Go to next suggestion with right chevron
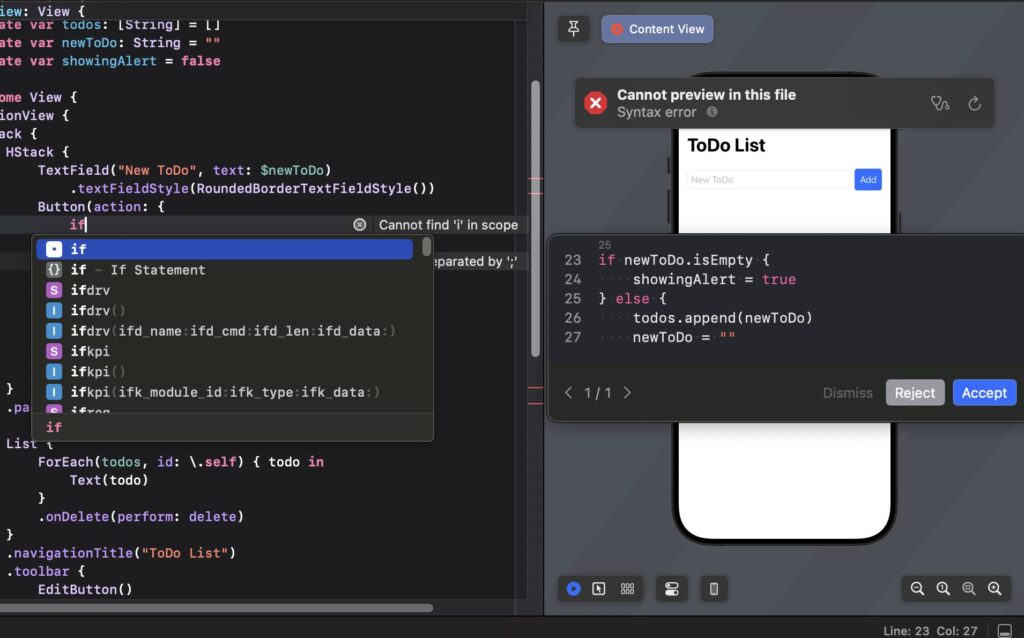1024x638 pixels. [x=628, y=393]
